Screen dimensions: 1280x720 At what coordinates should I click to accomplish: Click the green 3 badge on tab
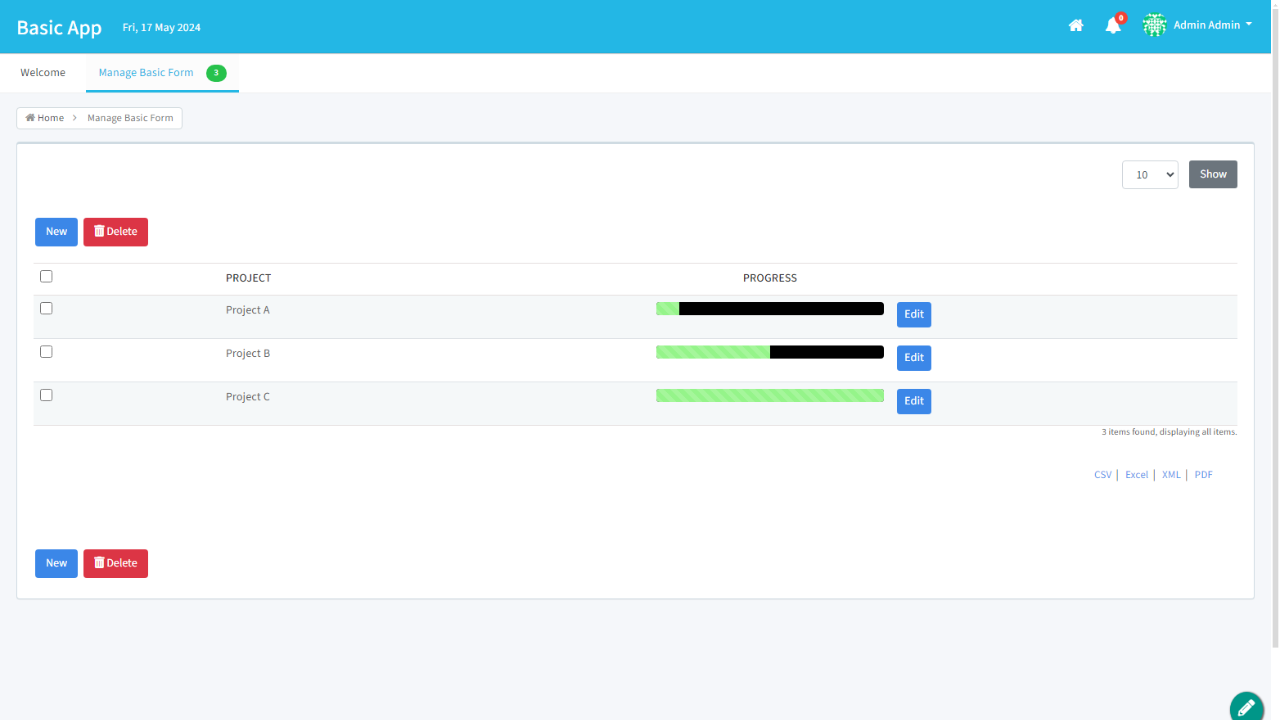click(x=216, y=73)
